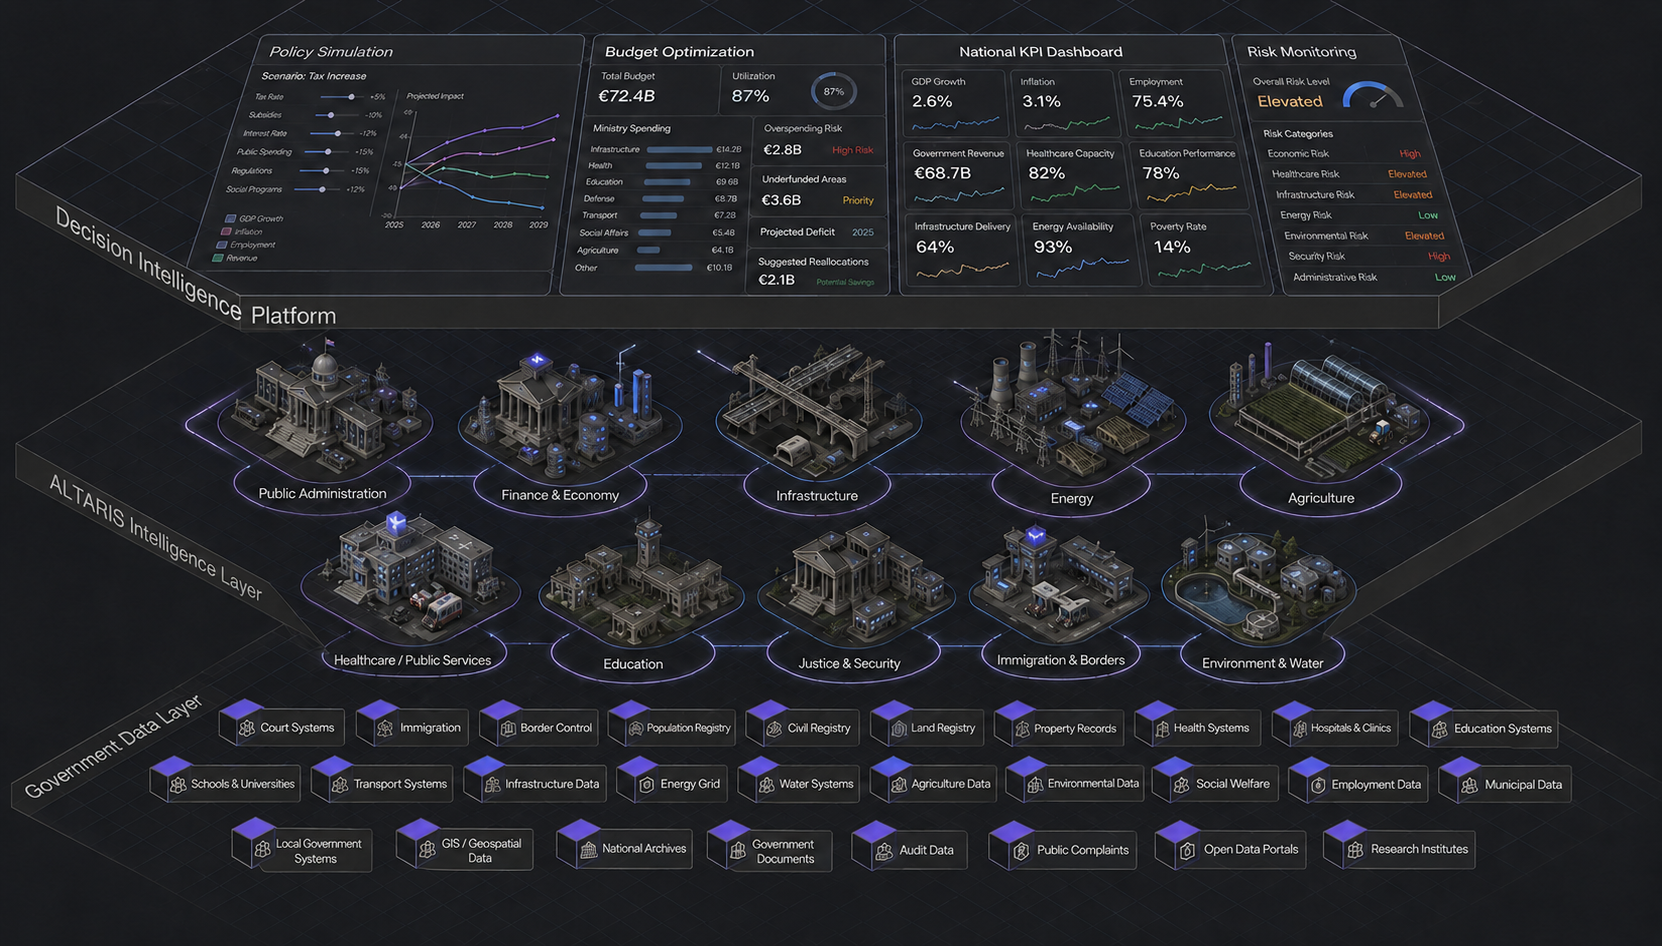The width and height of the screenshot is (1662, 946).
Task: Open the Hospitals & Clinics data source
Action: (x=1336, y=727)
